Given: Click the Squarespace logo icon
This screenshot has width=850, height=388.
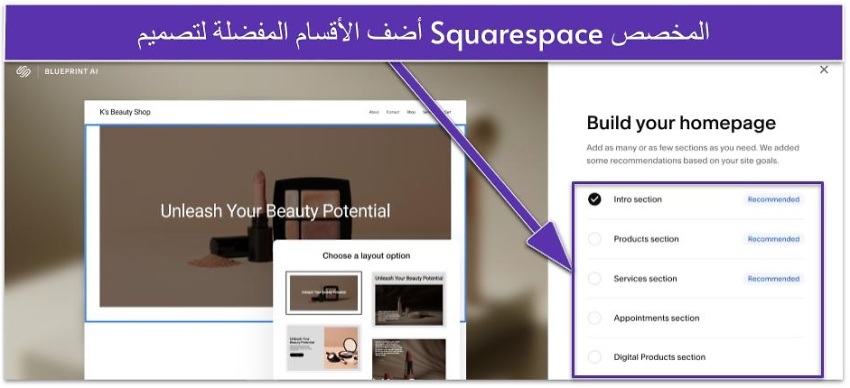Looking at the screenshot, I should pos(23,72).
